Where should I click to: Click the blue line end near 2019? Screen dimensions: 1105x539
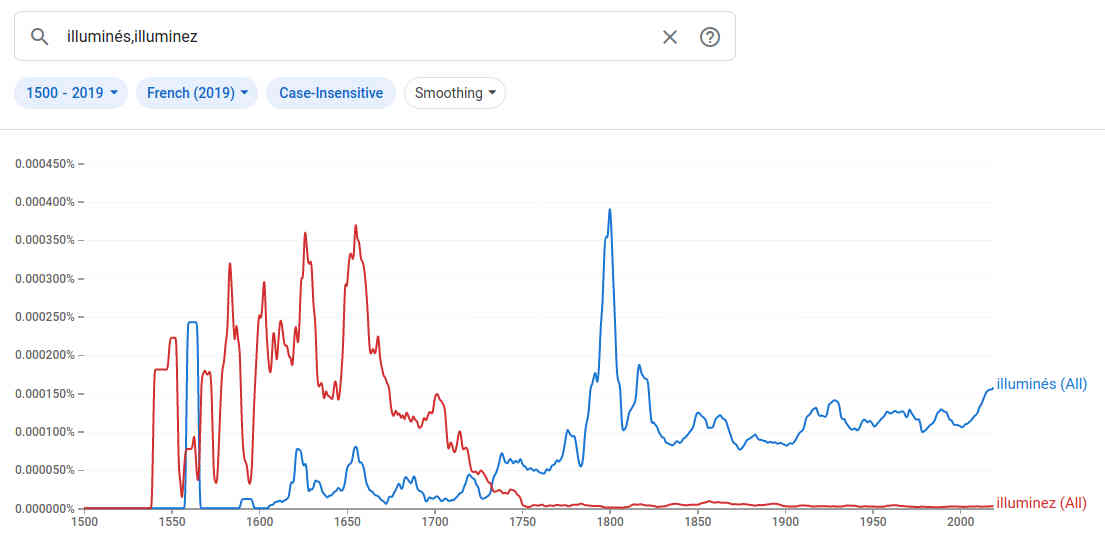[991, 388]
